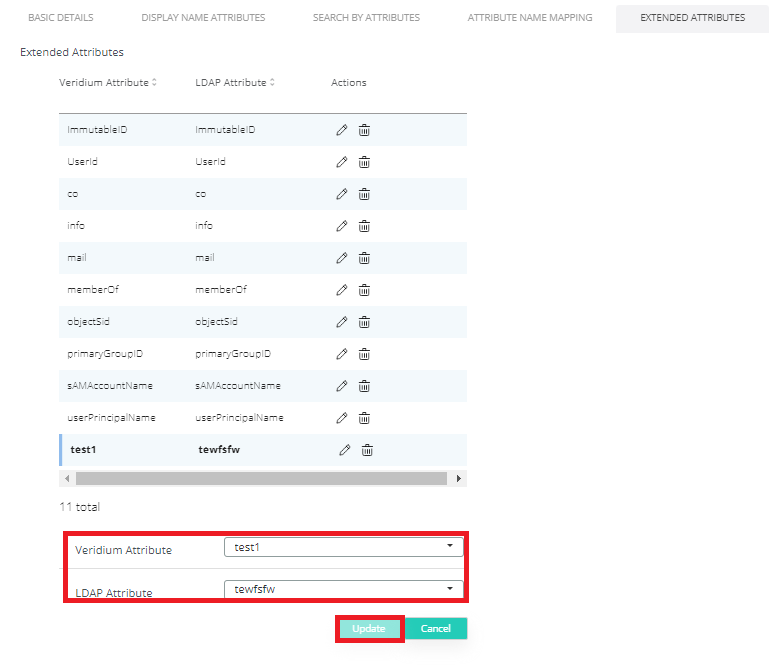The height and width of the screenshot is (667, 775).
Task: Sort by Veridium Attribute column
Action: [x=107, y=83]
